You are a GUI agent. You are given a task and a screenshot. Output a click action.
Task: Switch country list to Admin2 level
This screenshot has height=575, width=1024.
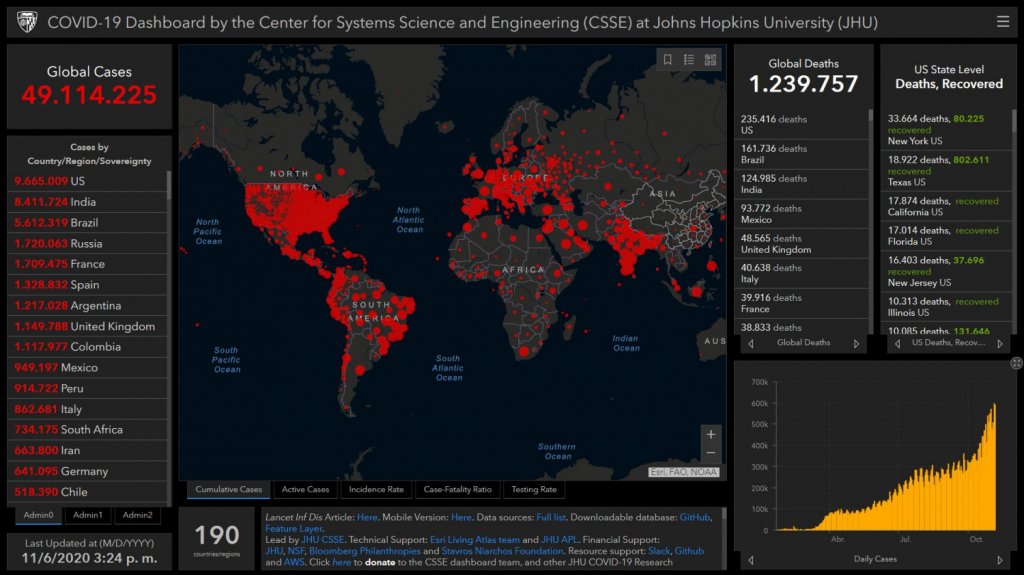click(137, 515)
